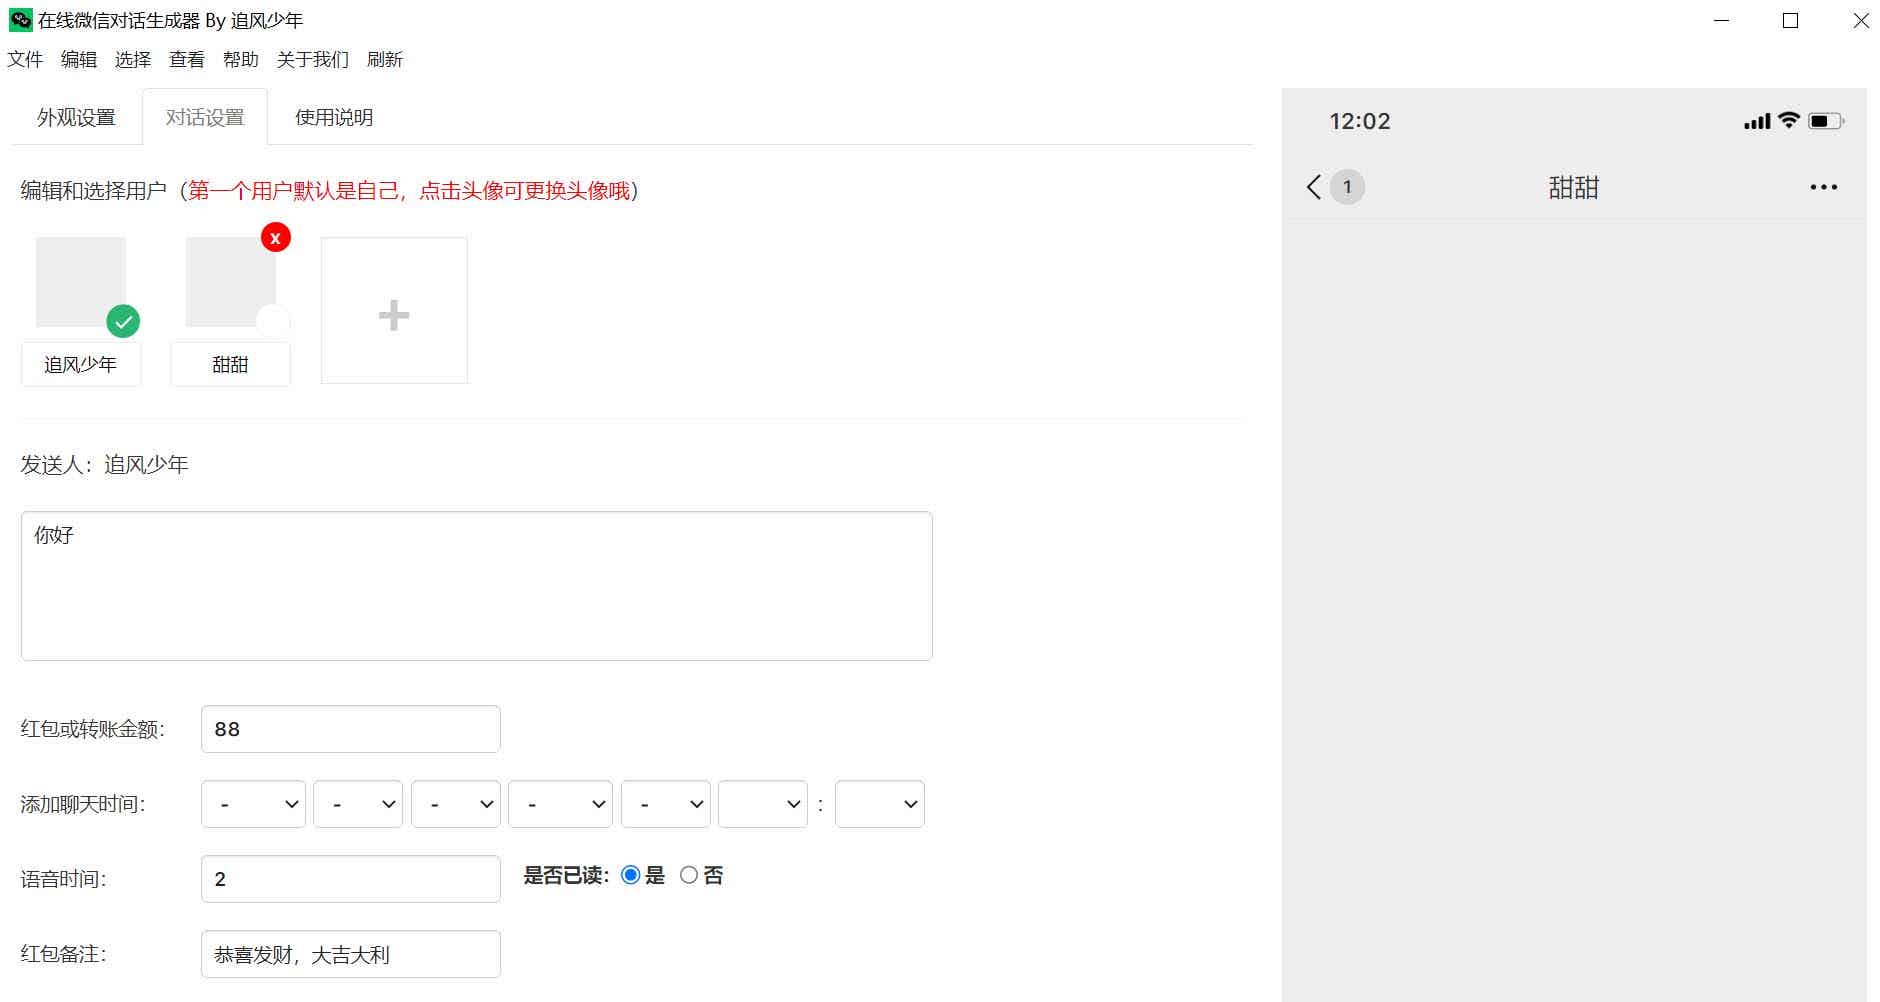Open the minute dropdown after the colon
This screenshot has width=1880, height=1002.
pyautogui.click(x=879, y=803)
